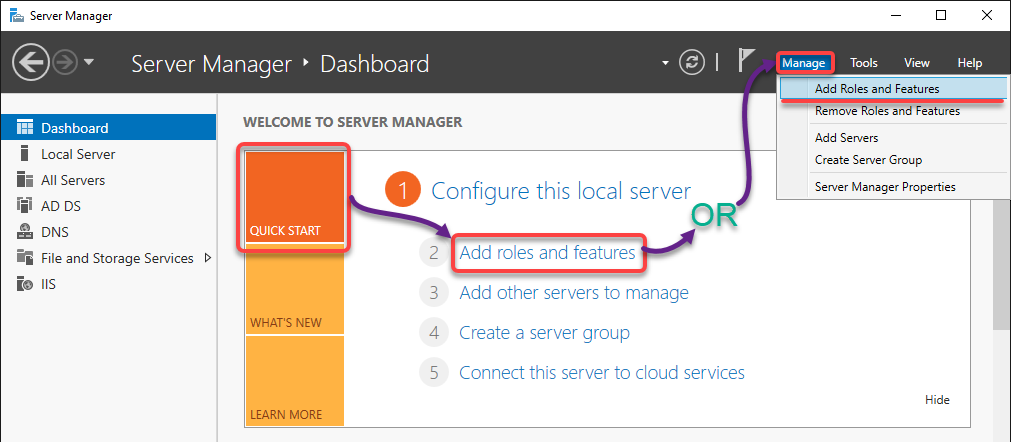Click the WHAT'S NEW tile
1011x442 pixels.
click(295, 291)
